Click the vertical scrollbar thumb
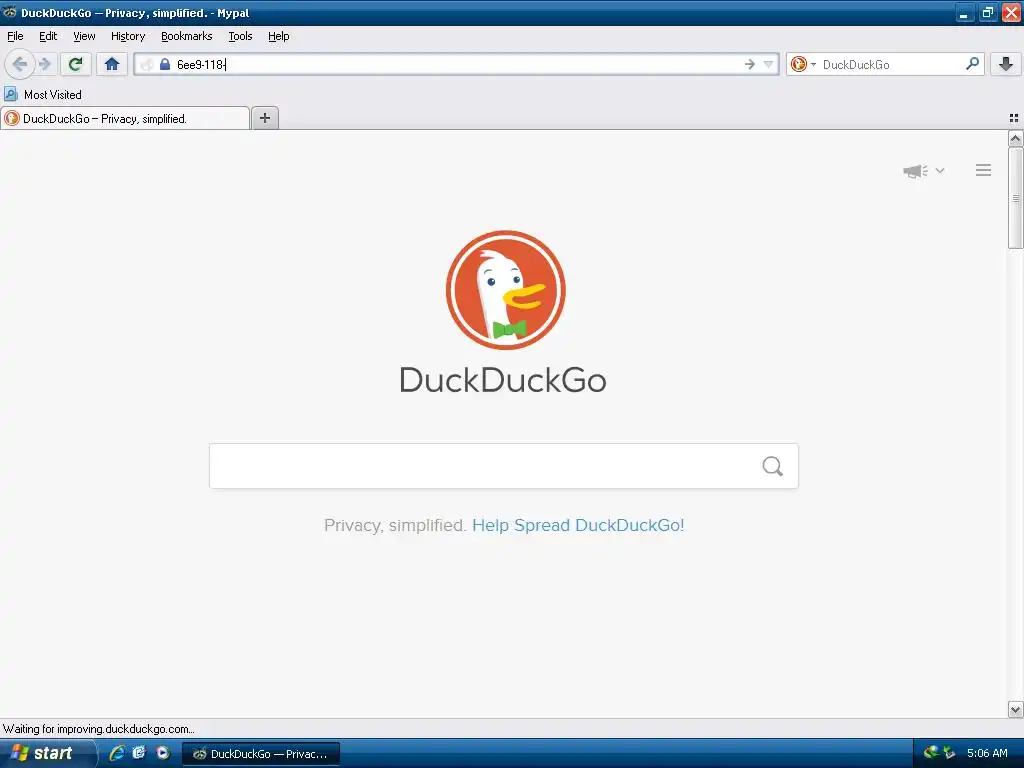Screen dimensions: 1024x768 click(x=1016, y=198)
